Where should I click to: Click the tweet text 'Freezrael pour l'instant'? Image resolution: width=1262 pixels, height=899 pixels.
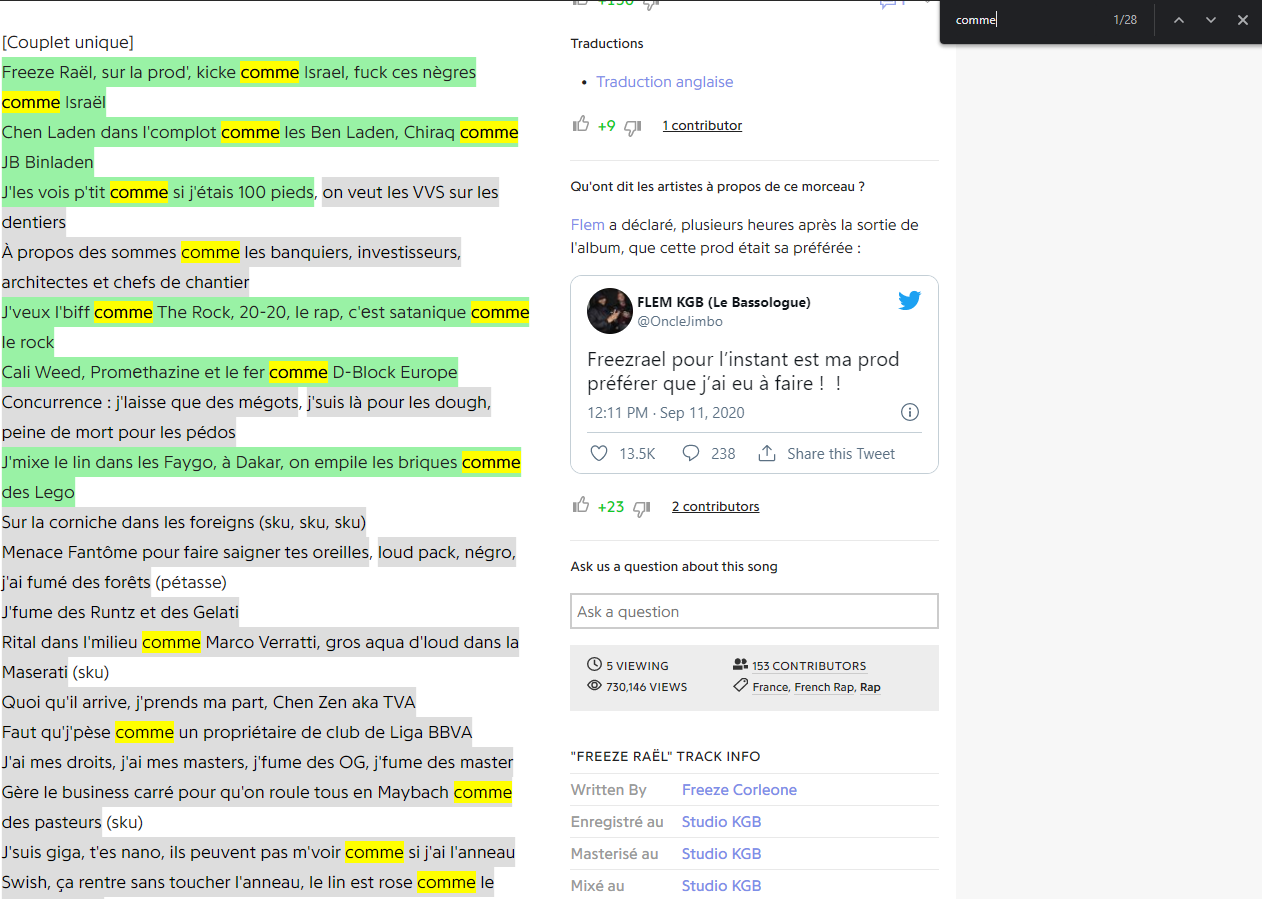tap(743, 370)
